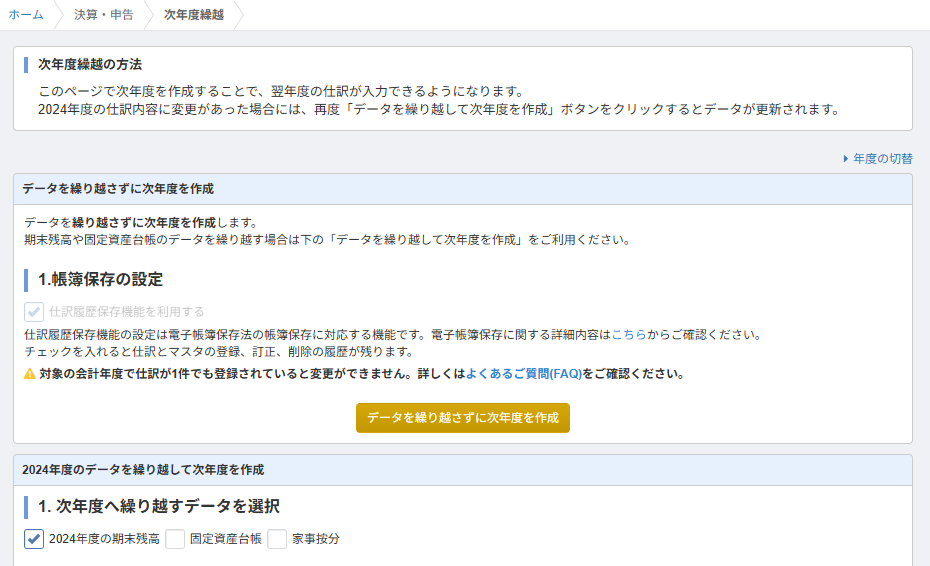Image resolution: width=930 pixels, height=566 pixels.
Task: Click the yellow warning triangle icon
Action: 30,374
